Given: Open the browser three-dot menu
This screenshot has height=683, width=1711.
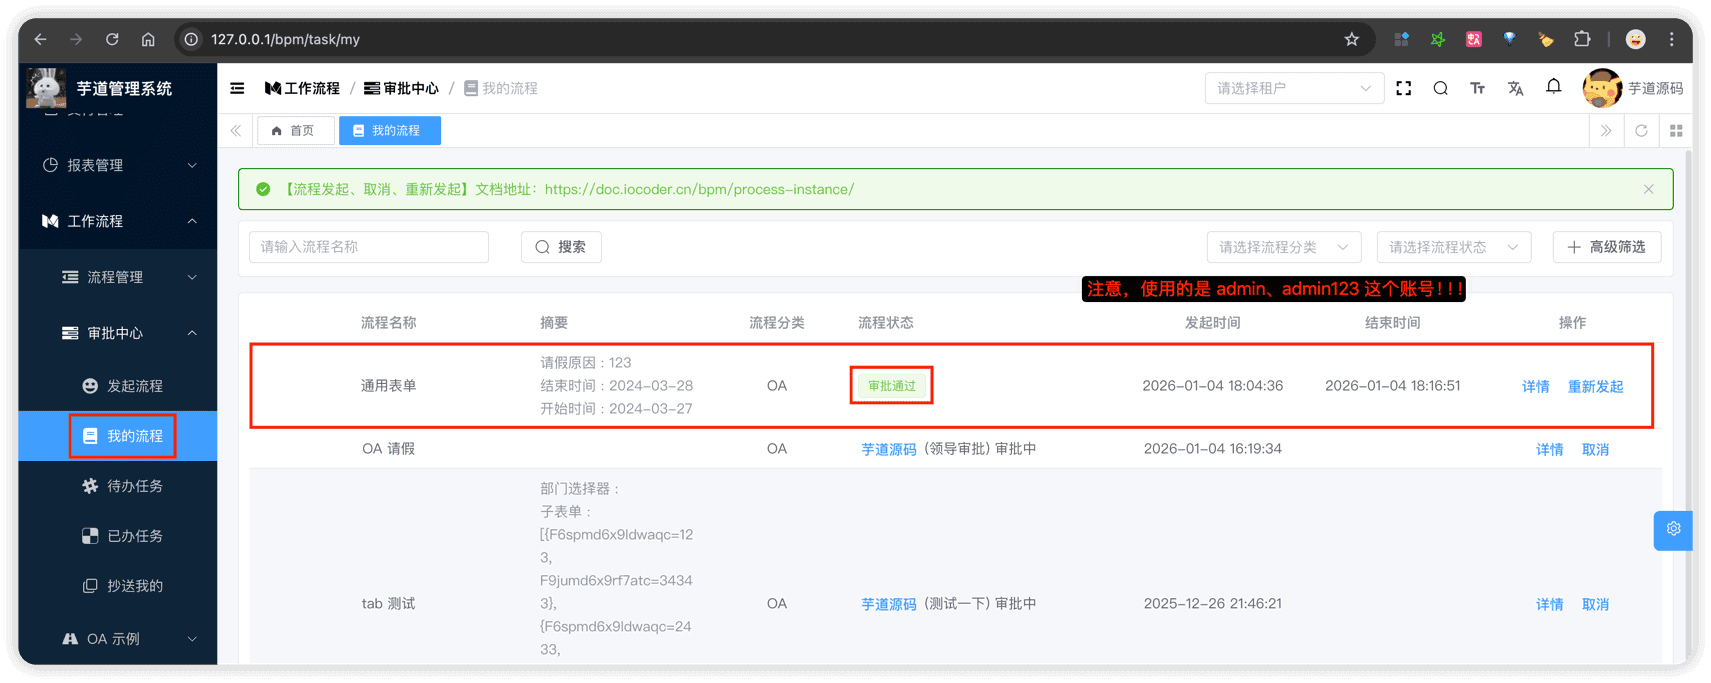Looking at the screenshot, I should 1672,39.
